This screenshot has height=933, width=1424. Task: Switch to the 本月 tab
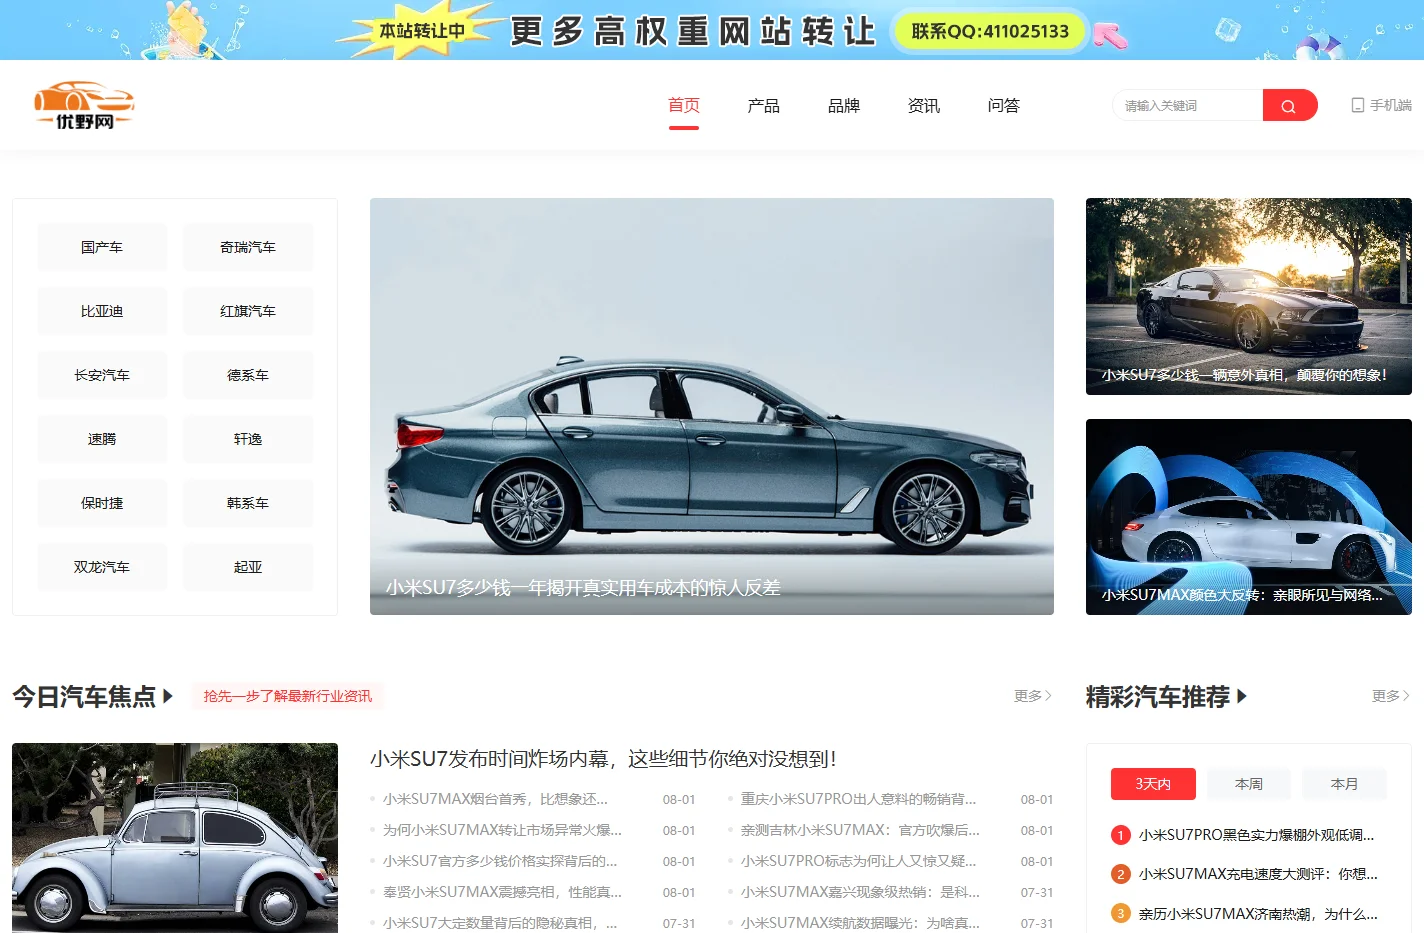[1345, 784]
